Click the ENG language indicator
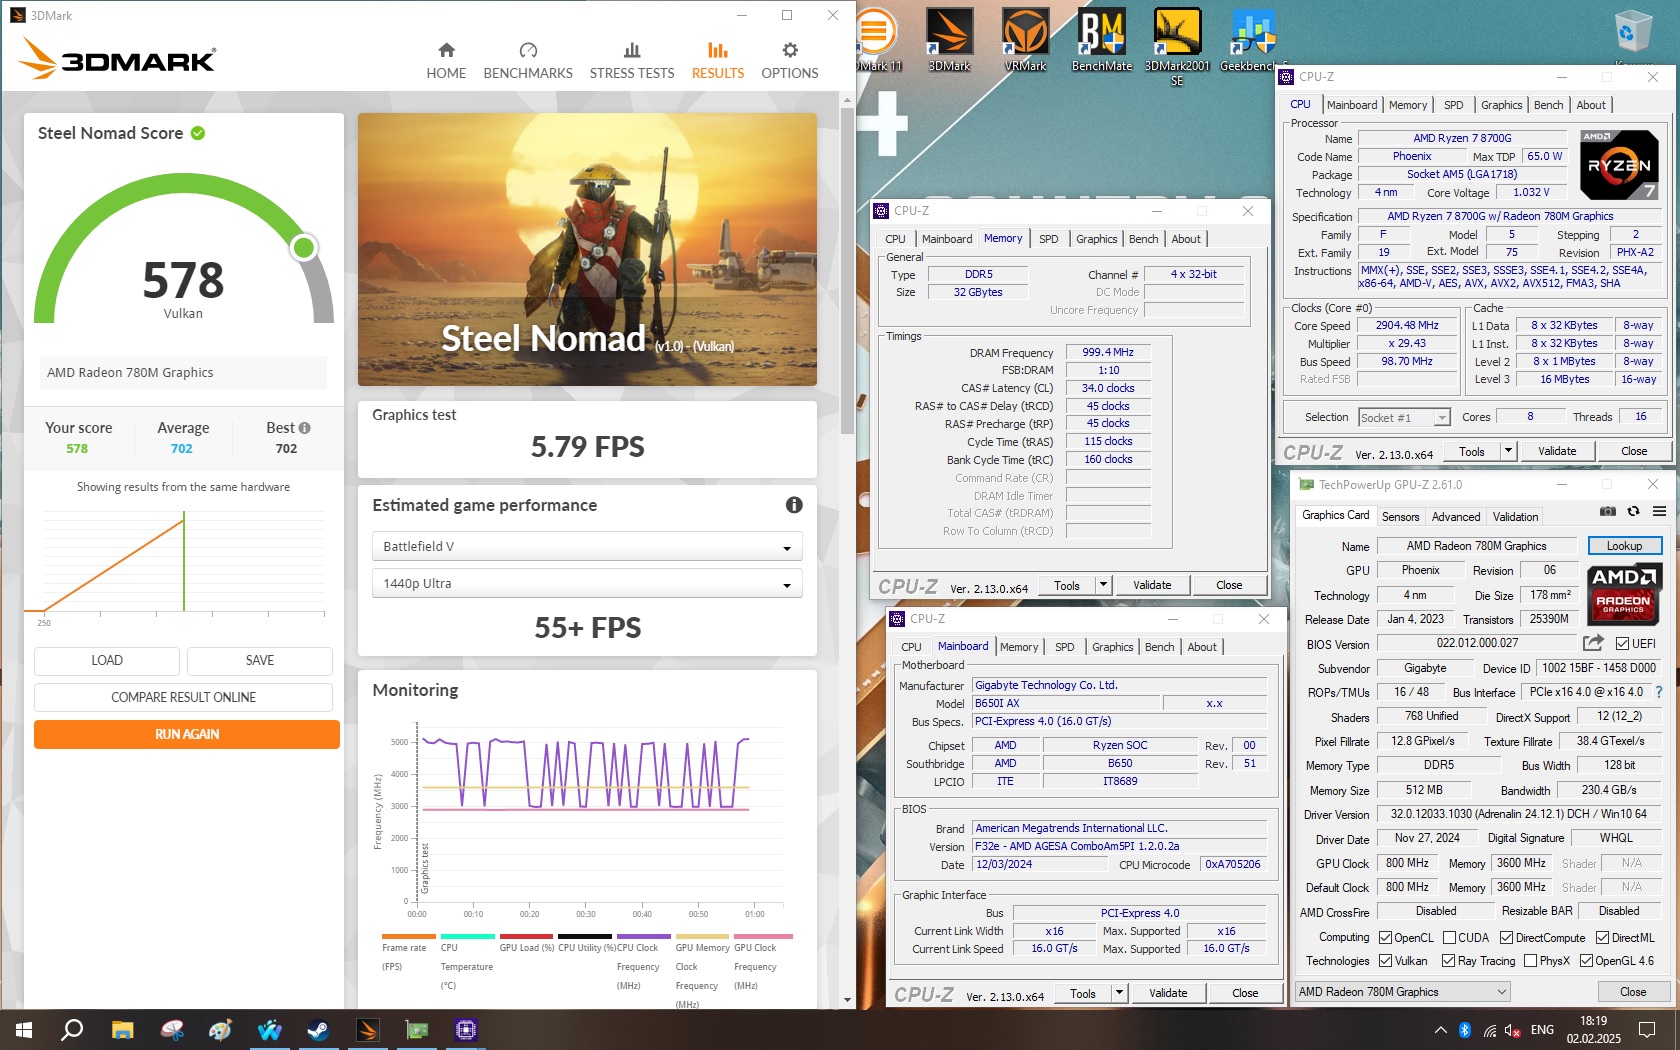Image resolution: width=1680 pixels, height=1050 pixels. pos(1542,1030)
